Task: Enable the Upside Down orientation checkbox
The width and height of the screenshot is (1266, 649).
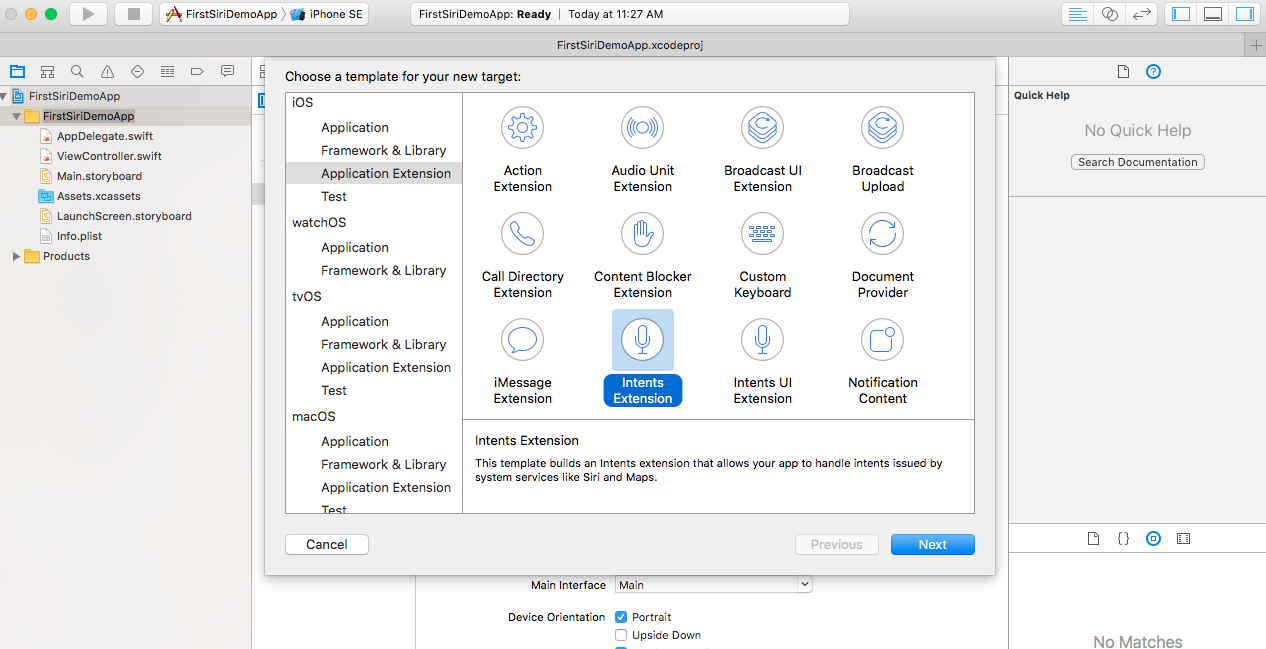Action: click(621, 635)
